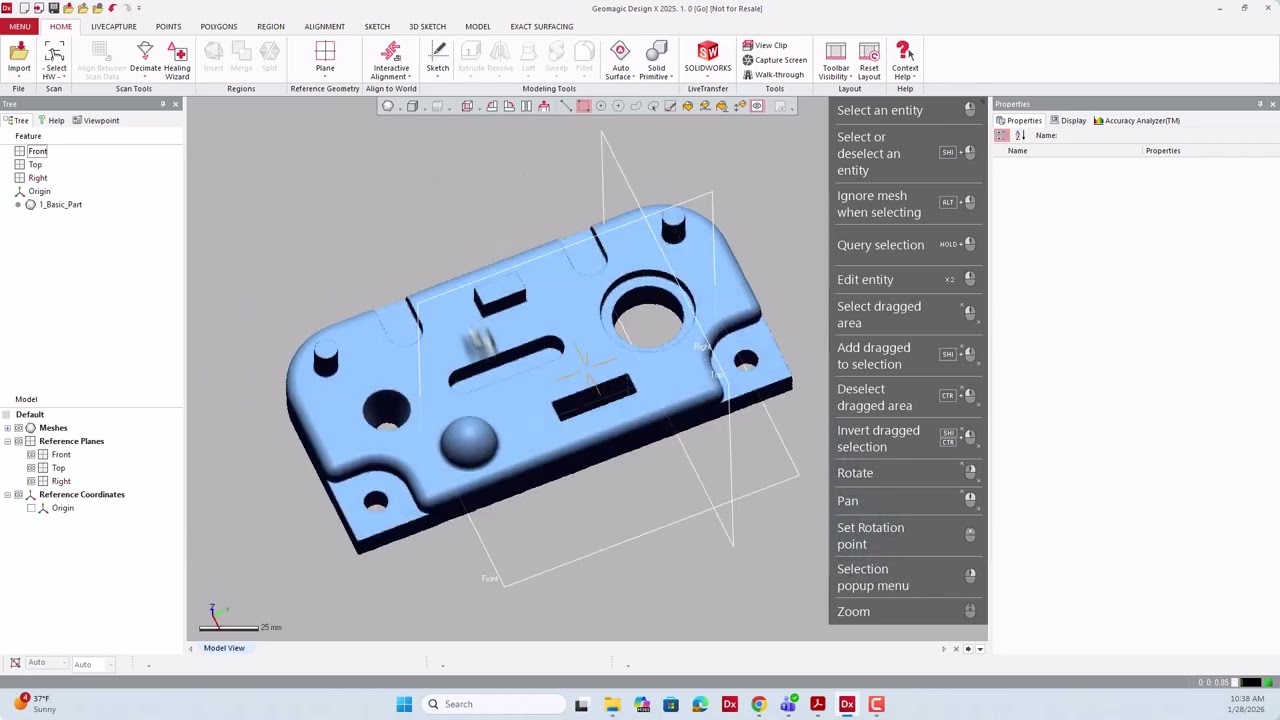Open the Solid Primitive tool

tap(656, 60)
